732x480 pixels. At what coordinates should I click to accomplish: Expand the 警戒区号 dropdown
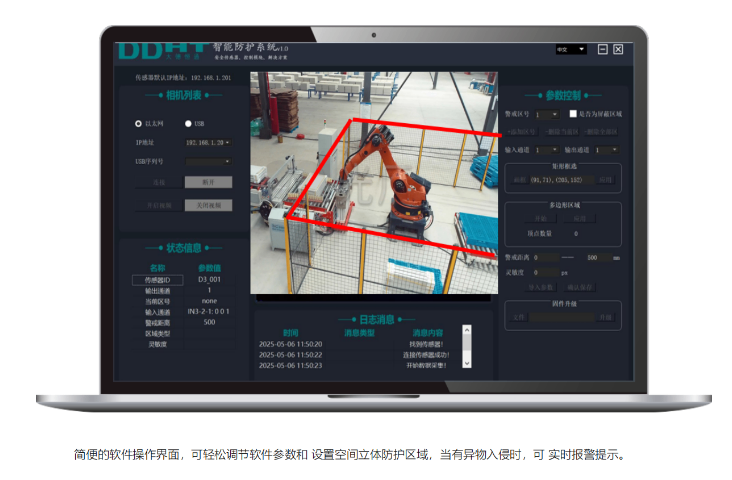[x=548, y=114]
